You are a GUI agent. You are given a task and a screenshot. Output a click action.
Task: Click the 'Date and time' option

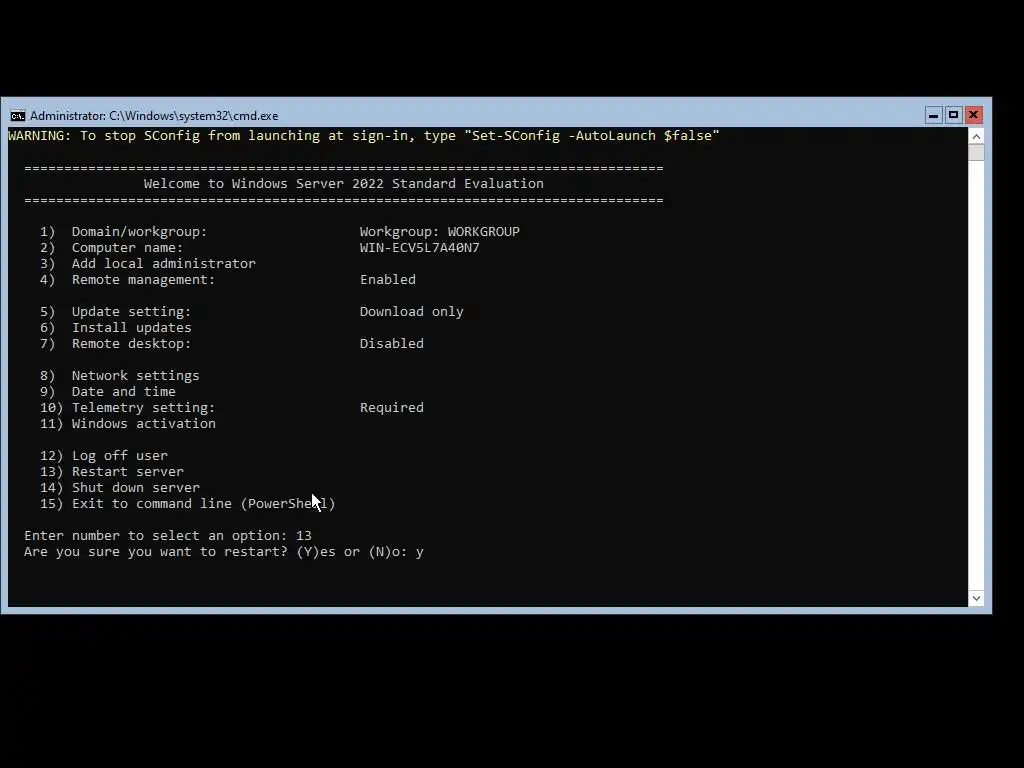[x=108, y=392]
